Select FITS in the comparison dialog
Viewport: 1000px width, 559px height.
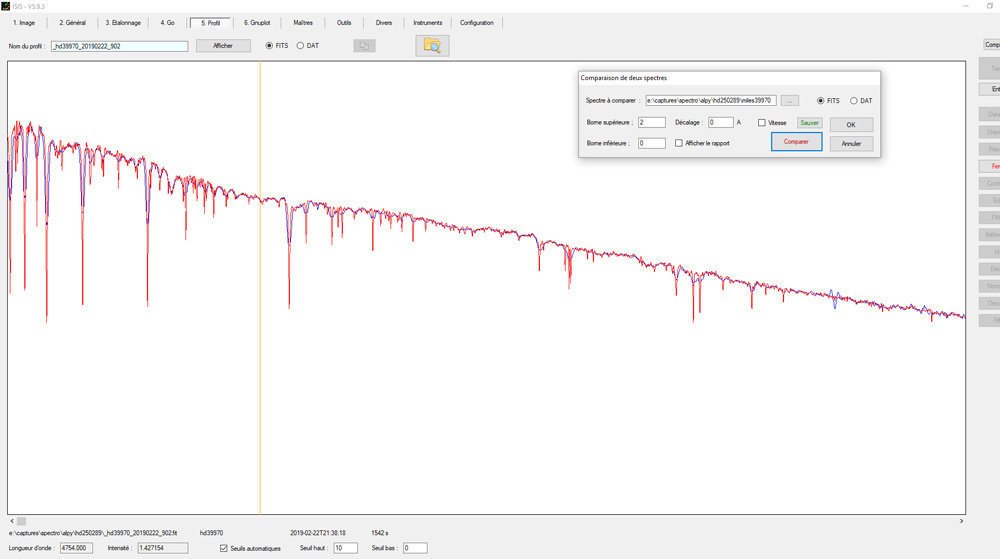pos(821,101)
